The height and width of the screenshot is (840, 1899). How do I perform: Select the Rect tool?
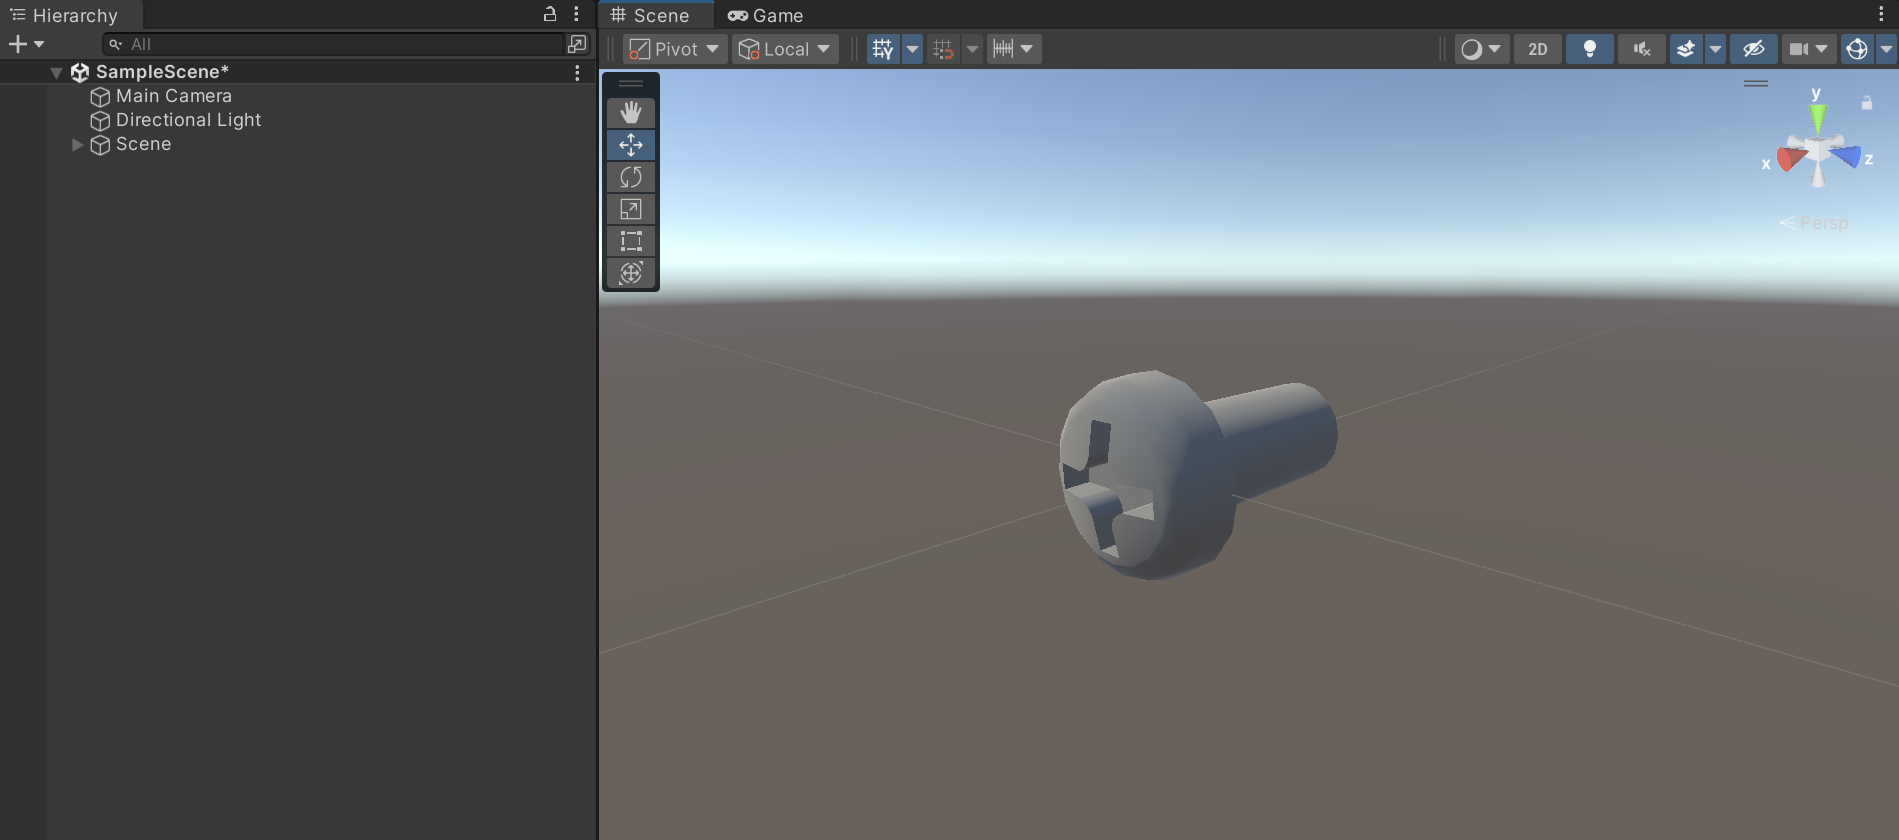point(630,241)
